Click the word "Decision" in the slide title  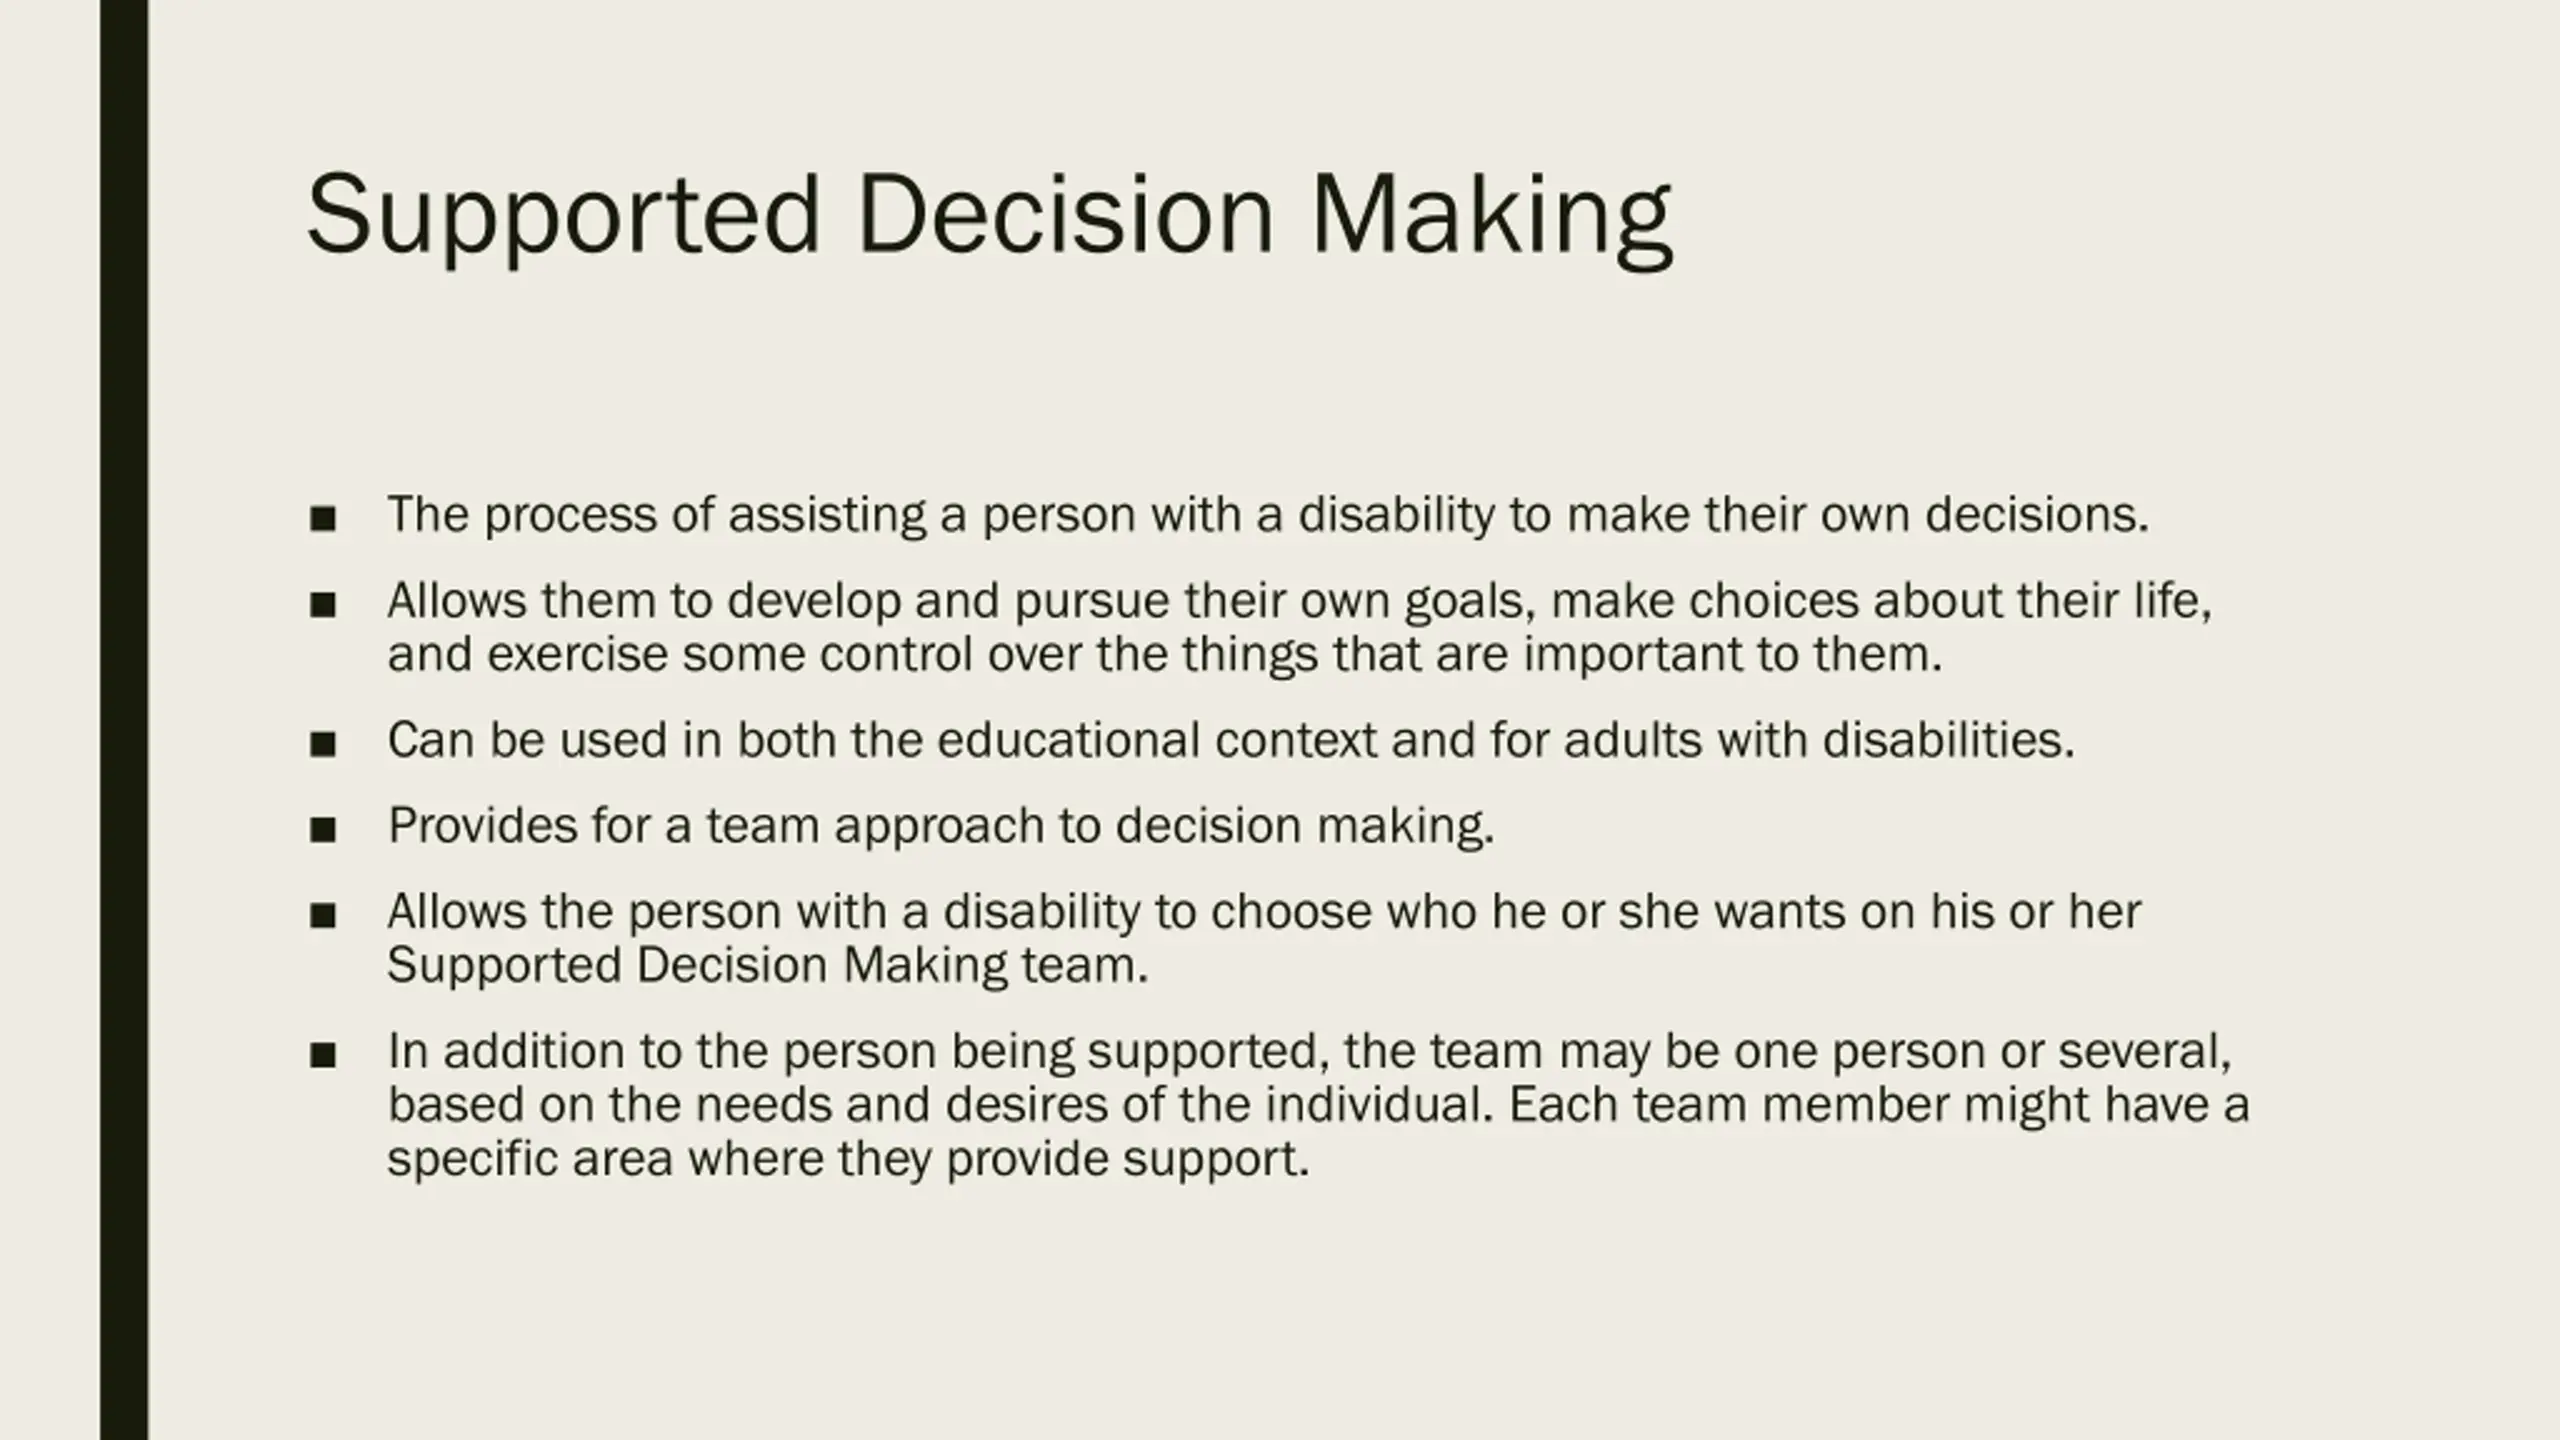[1066, 214]
